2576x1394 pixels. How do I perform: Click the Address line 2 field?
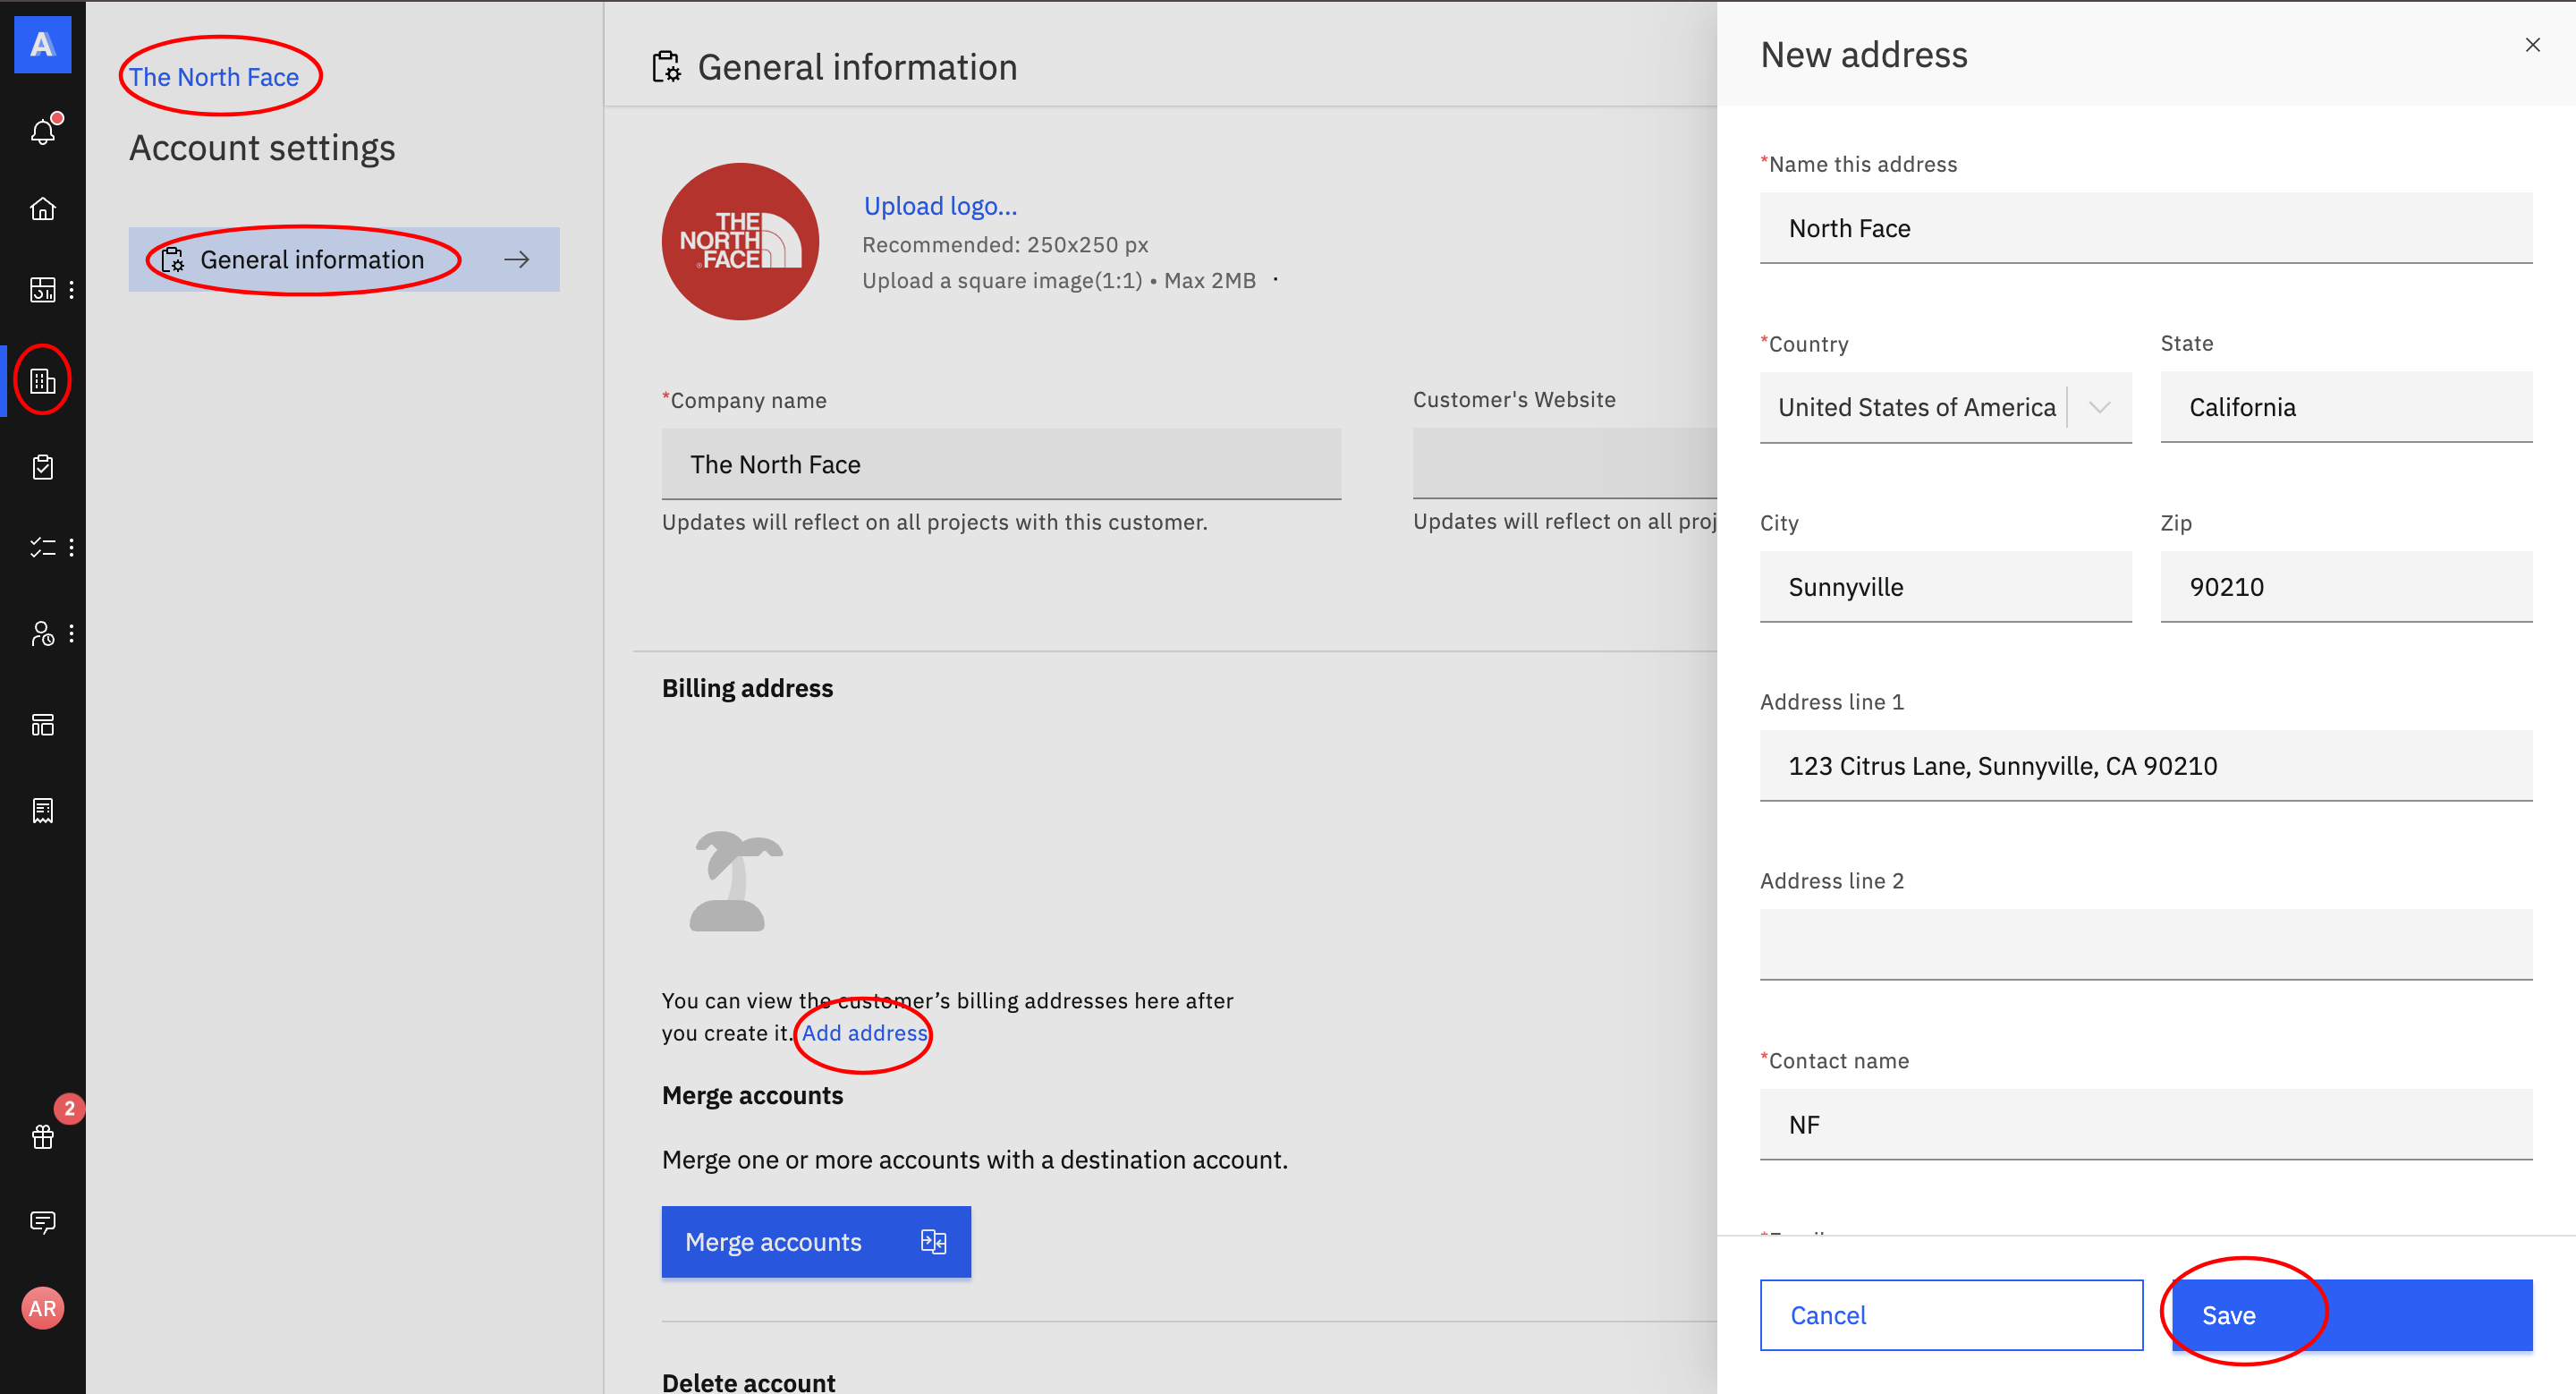[x=2145, y=944]
